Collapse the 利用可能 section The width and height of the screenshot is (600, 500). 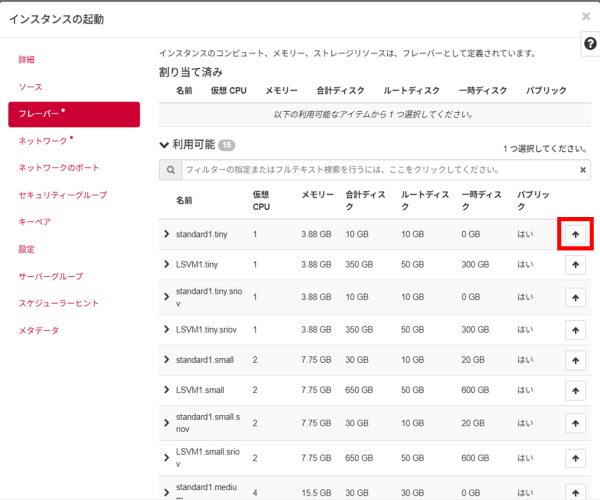166,145
